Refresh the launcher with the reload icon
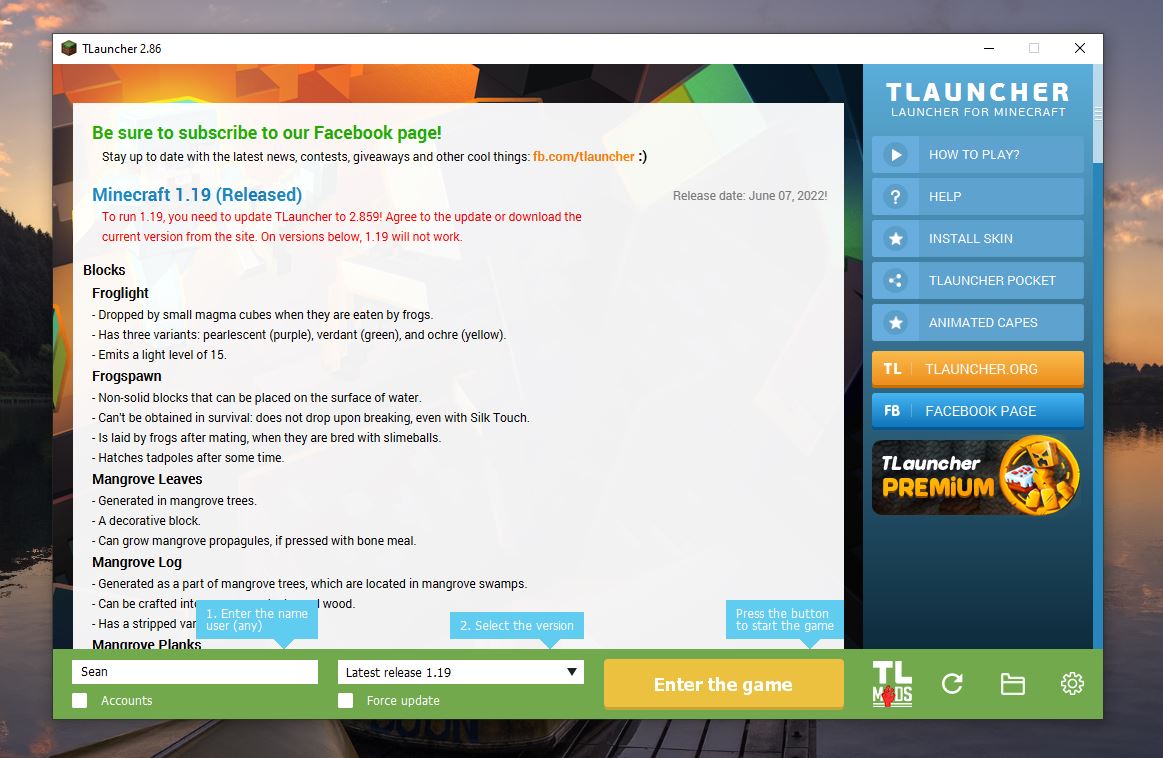Viewport: 1163px width, 758px height. (x=952, y=684)
